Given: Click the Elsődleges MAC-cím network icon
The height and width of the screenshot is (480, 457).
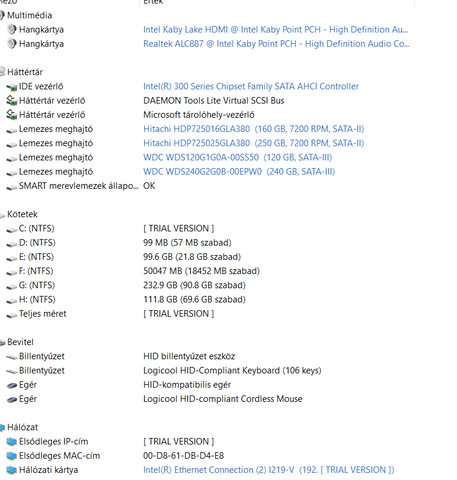Looking at the screenshot, I should click(12, 456).
